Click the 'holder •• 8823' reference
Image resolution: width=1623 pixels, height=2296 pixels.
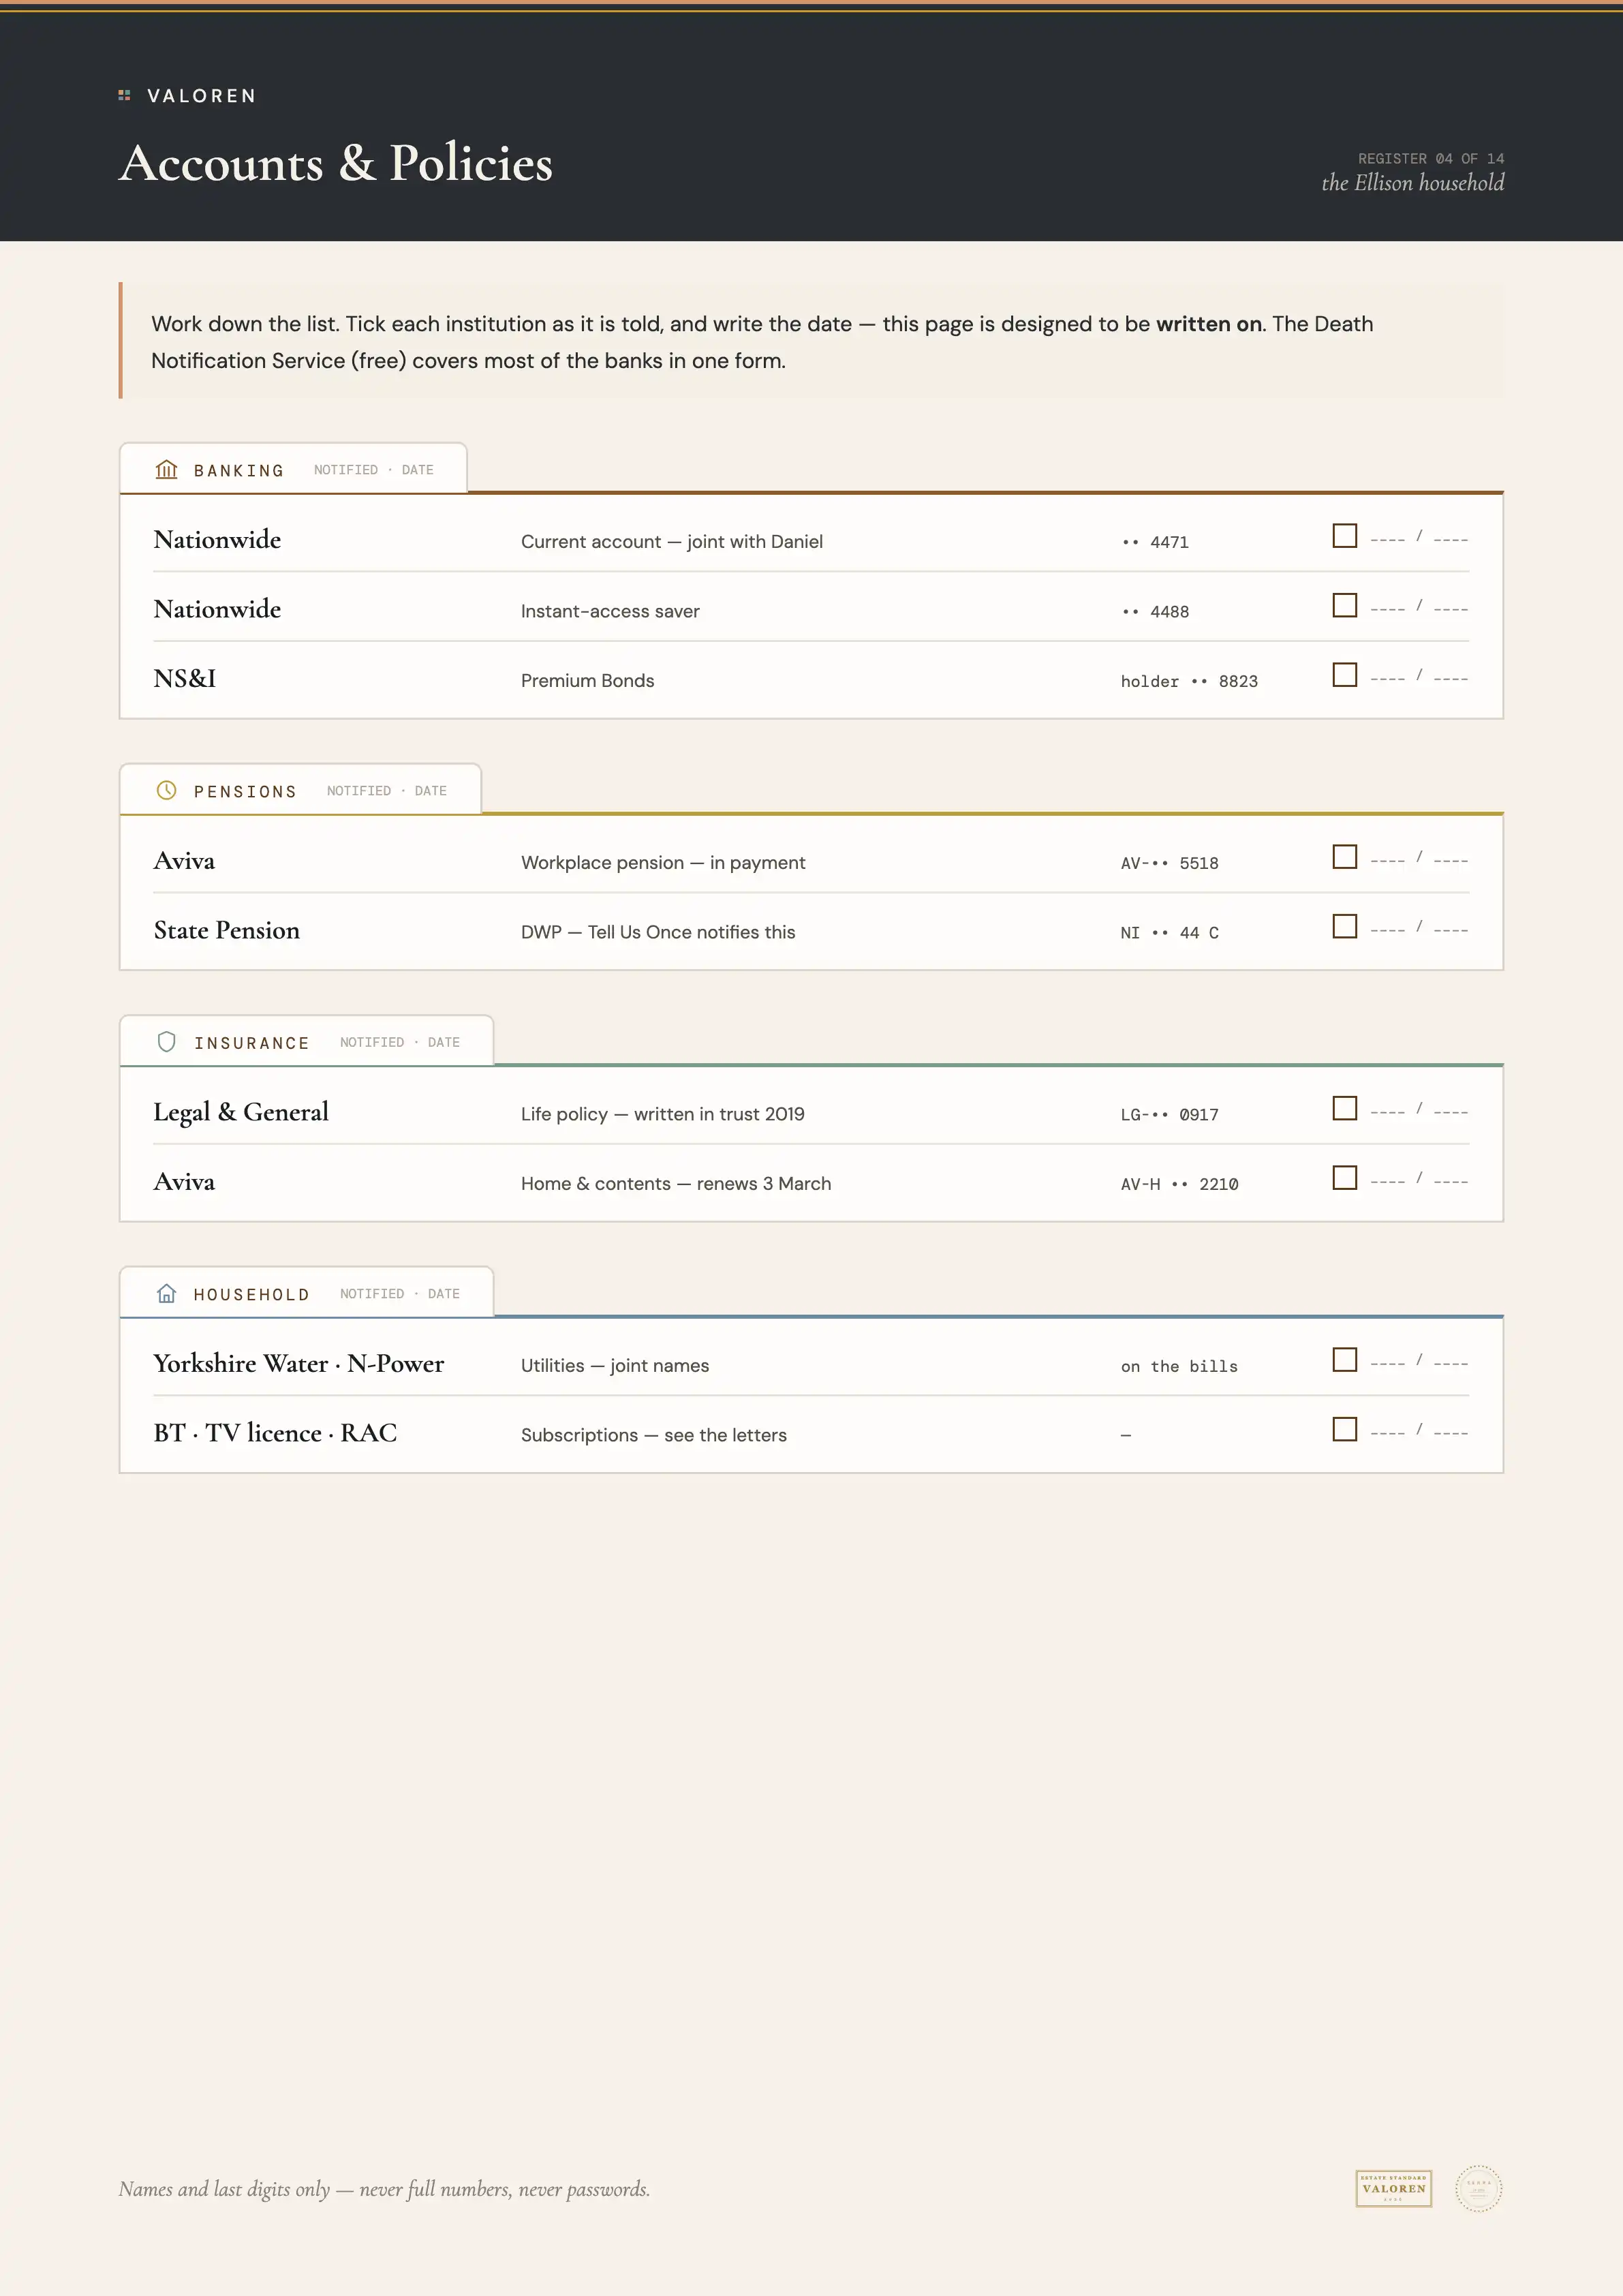pyautogui.click(x=1189, y=681)
